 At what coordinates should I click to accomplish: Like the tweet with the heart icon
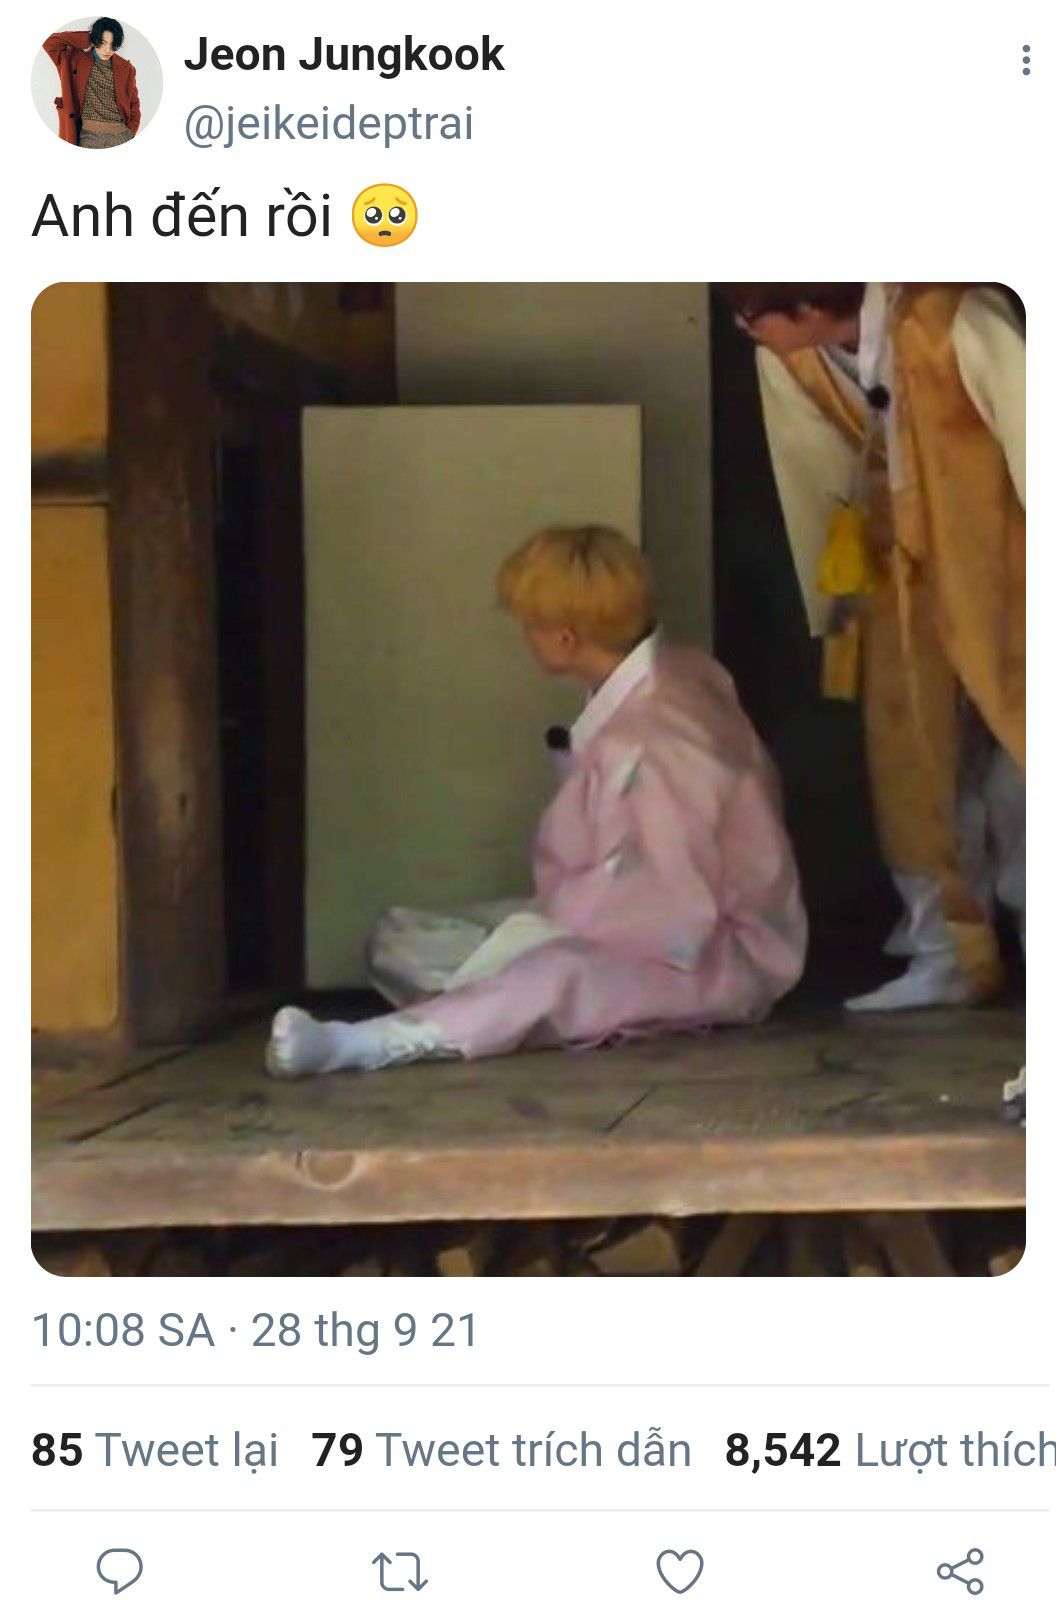[680, 1571]
